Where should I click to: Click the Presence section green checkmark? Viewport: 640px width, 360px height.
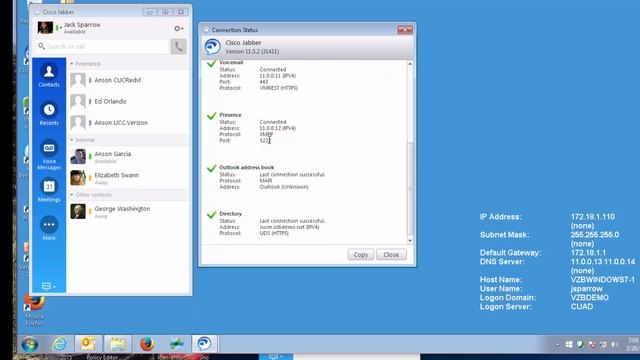211,116
